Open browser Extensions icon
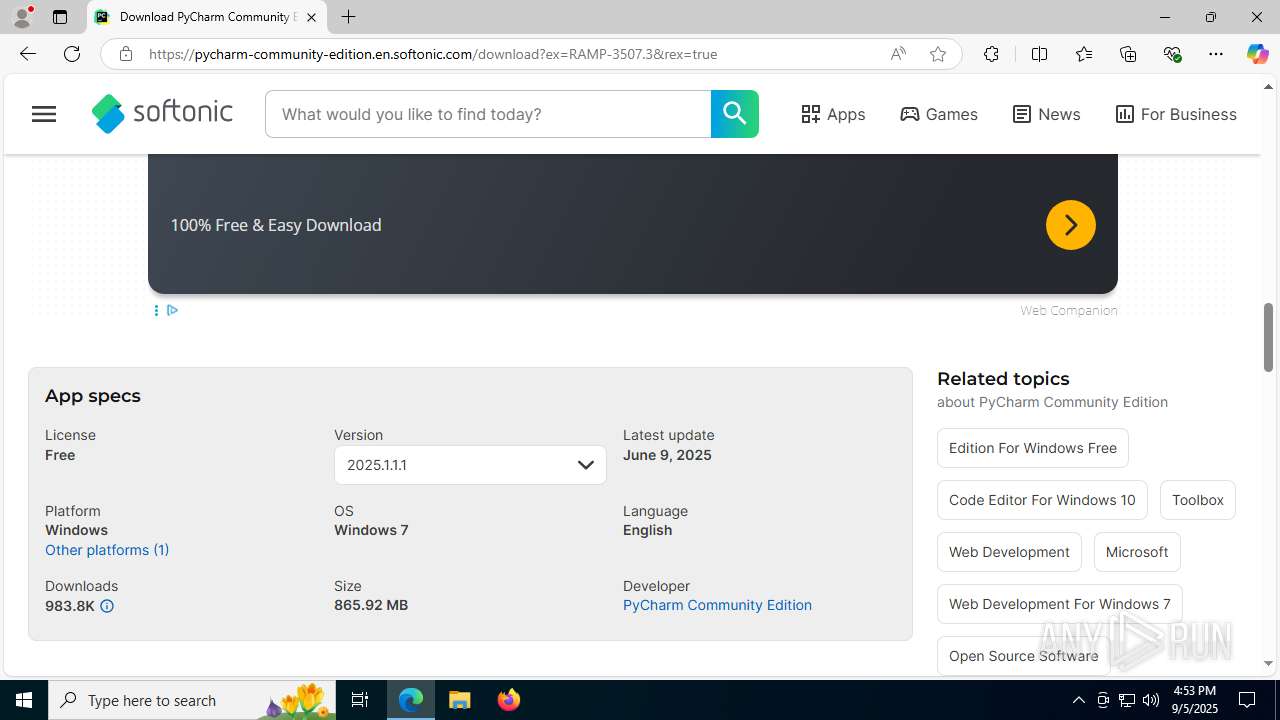 pos(991,54)
